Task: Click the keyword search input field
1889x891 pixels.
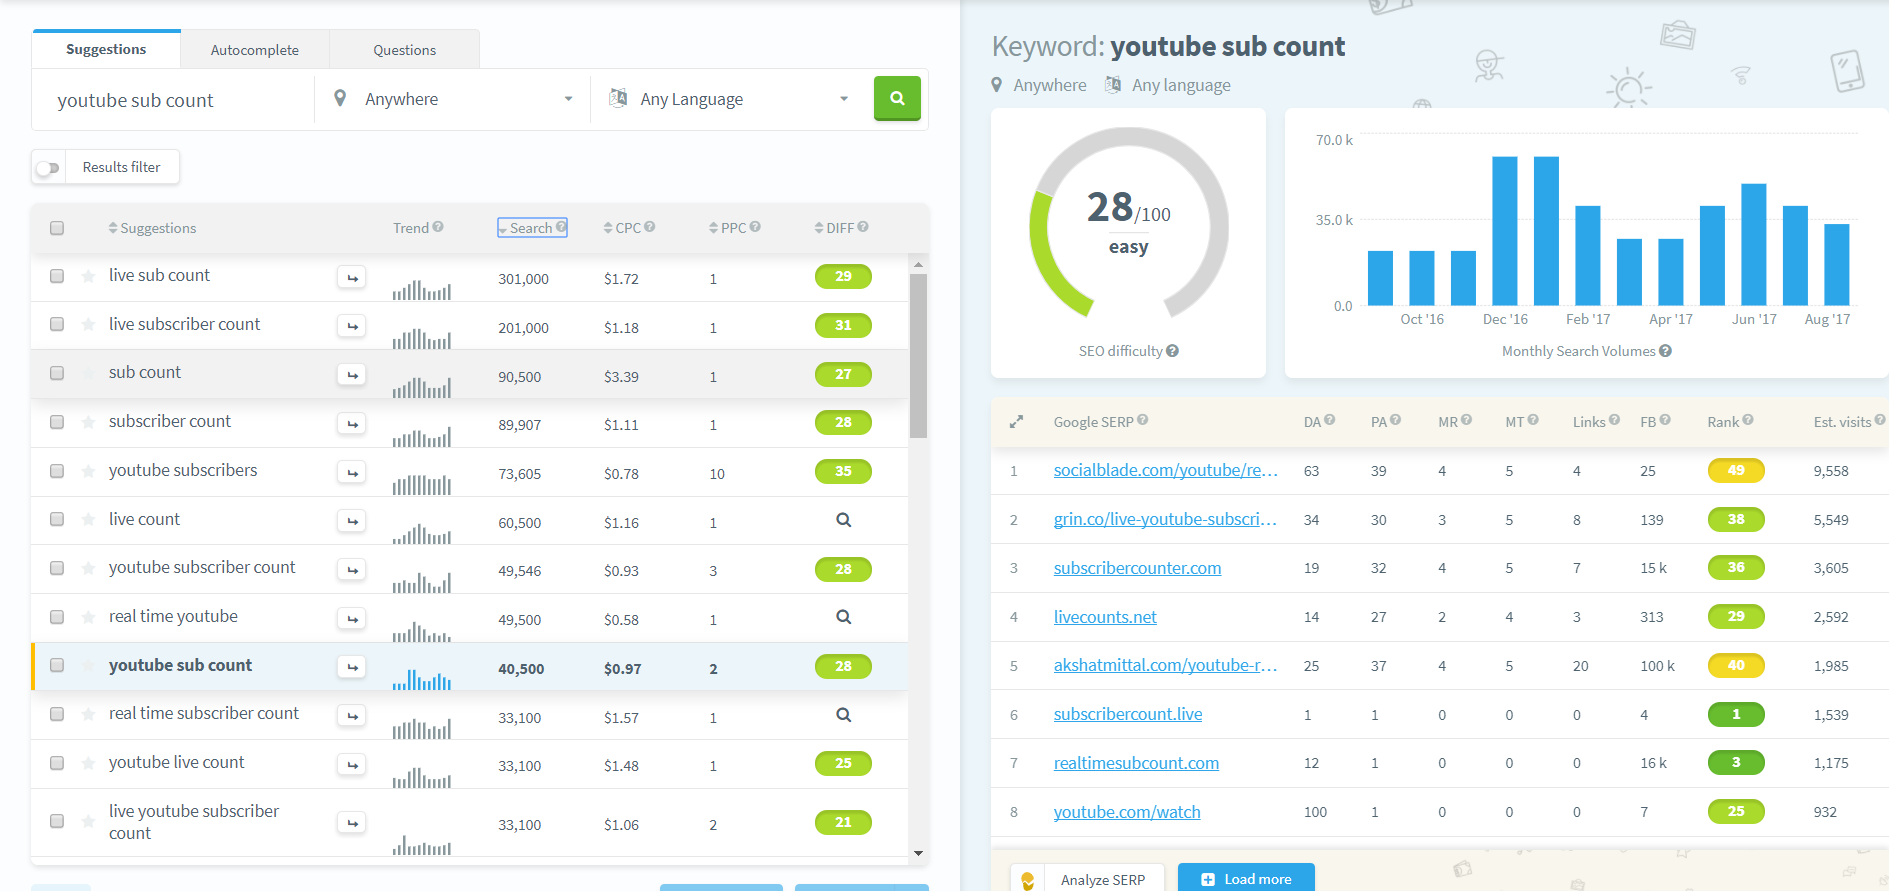Action: click(173, 100)
